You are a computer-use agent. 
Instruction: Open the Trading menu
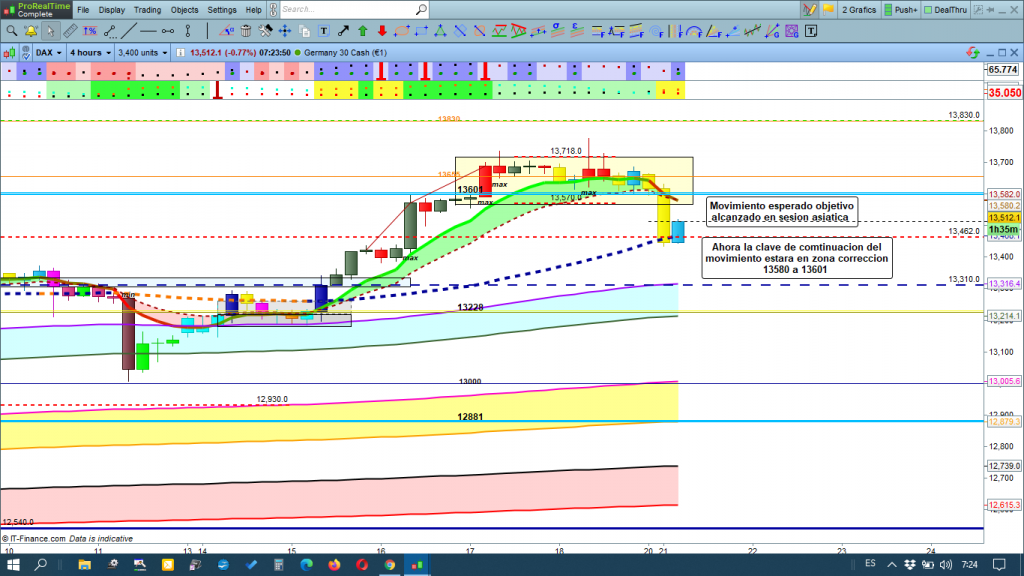pos(147,10)
